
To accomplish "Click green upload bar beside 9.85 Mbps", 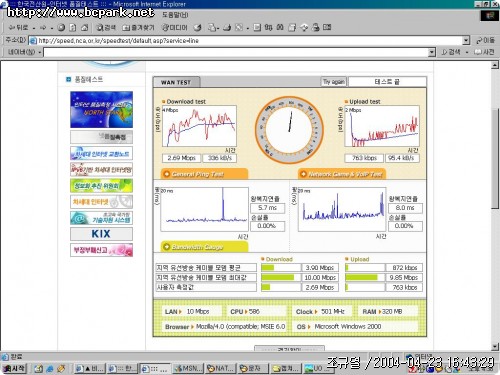I will click(x=361, y=277).
